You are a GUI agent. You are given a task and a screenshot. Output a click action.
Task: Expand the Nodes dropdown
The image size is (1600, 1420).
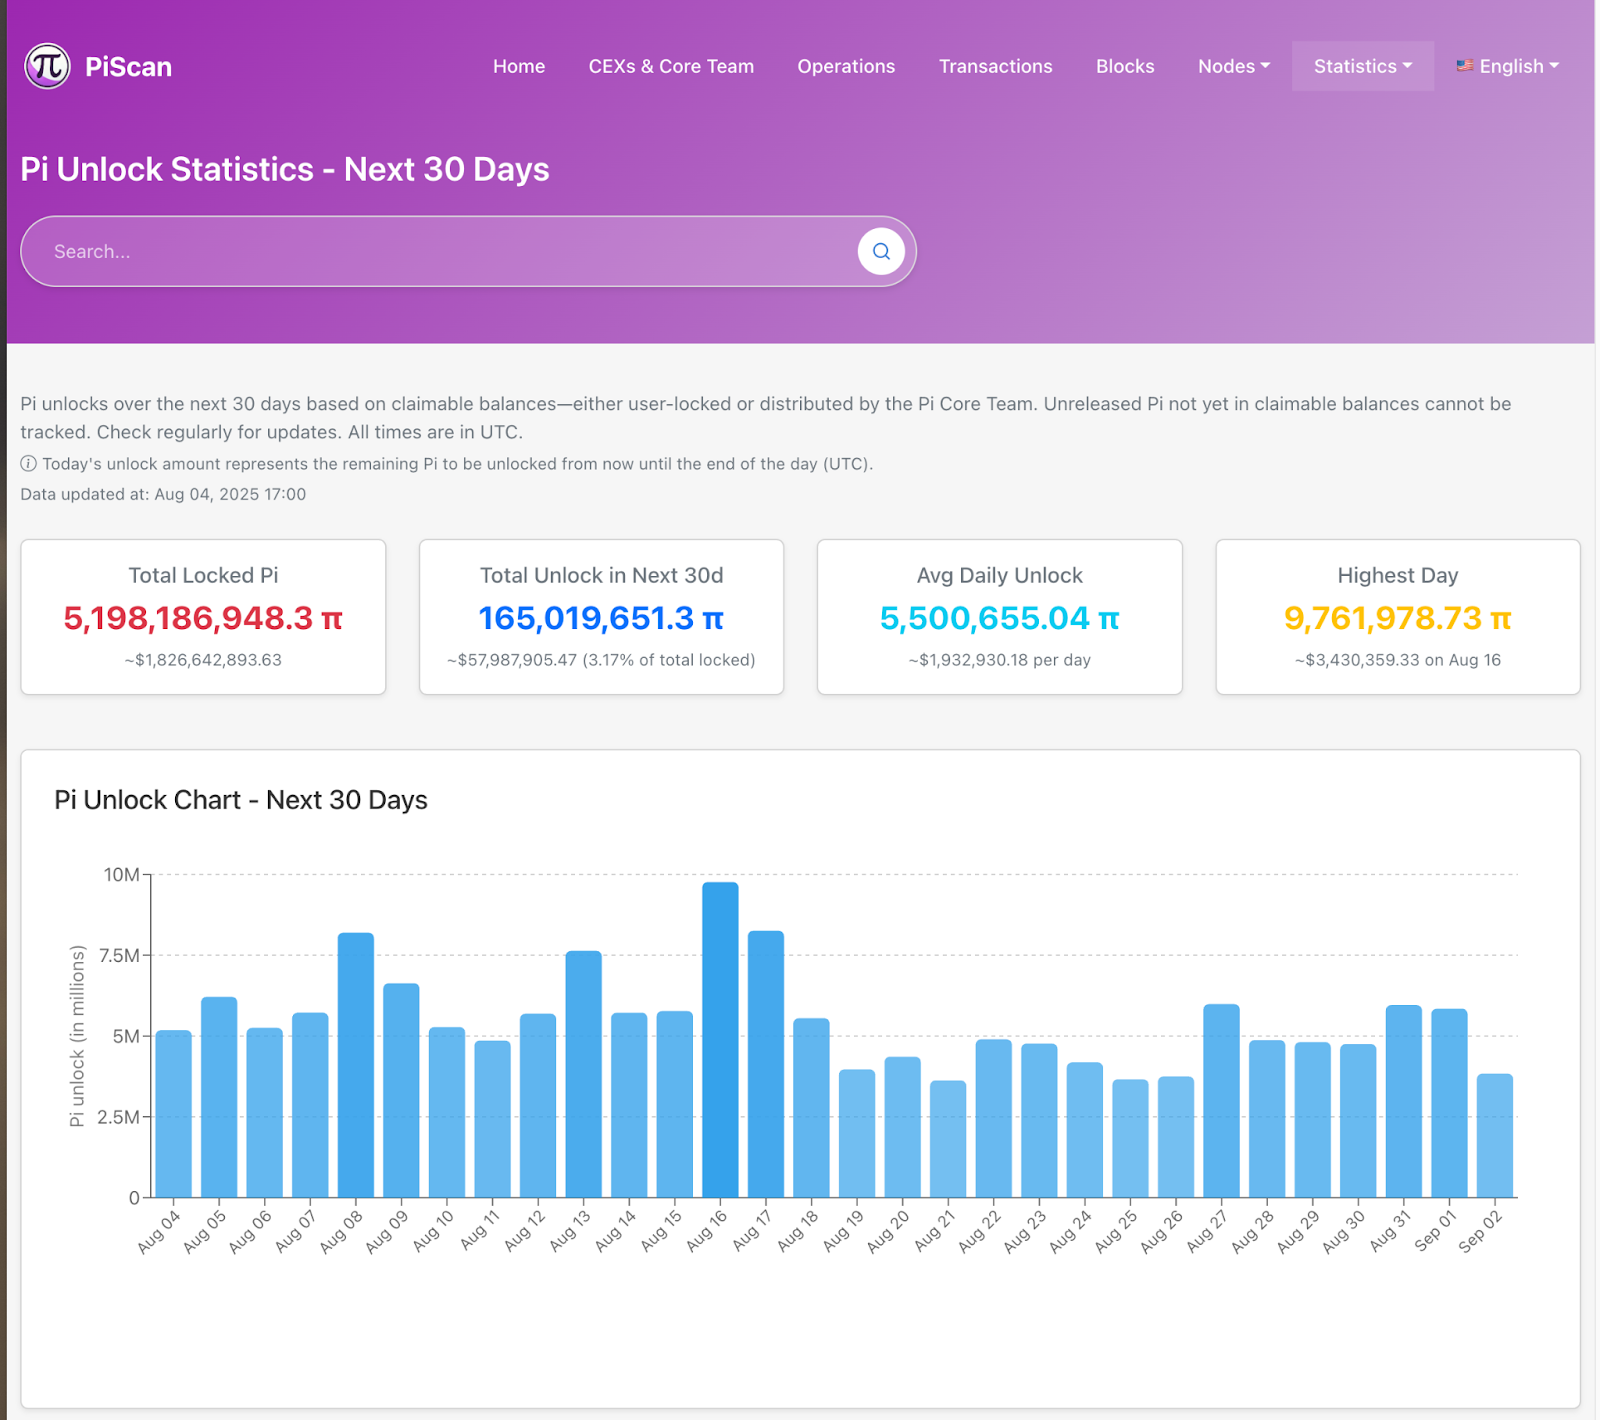[1233, 66]
